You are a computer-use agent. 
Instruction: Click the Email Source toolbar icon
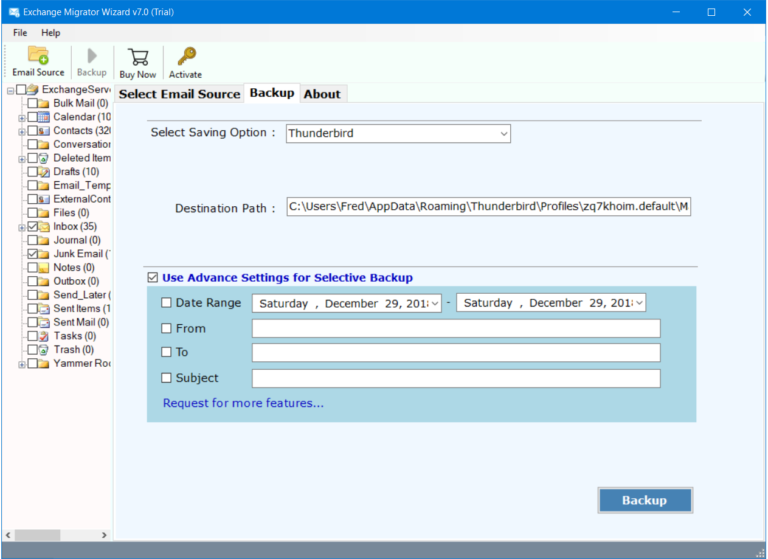point(38,55)
